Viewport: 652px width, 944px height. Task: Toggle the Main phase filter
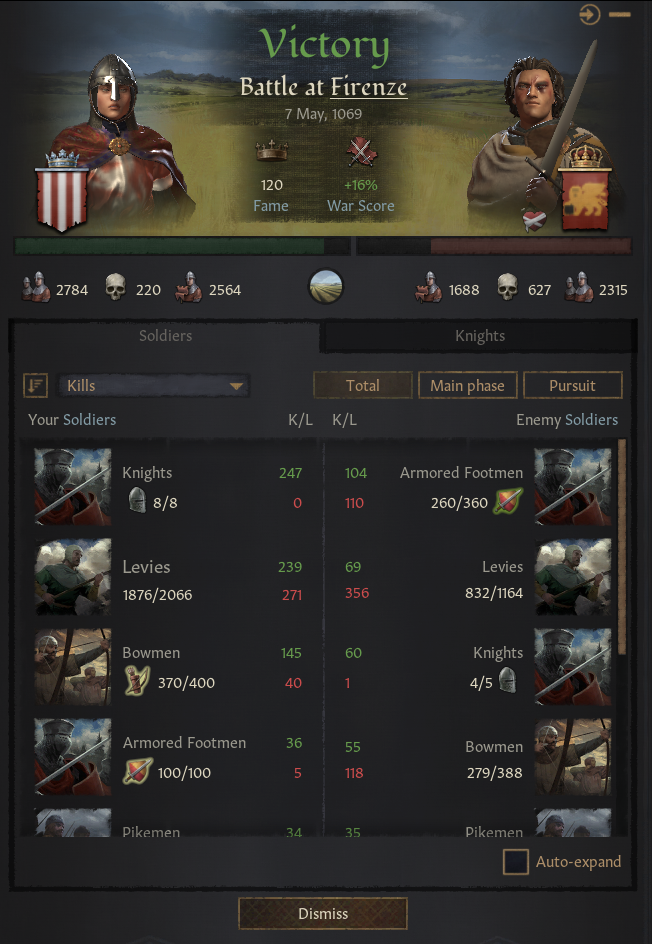(467, 385)
